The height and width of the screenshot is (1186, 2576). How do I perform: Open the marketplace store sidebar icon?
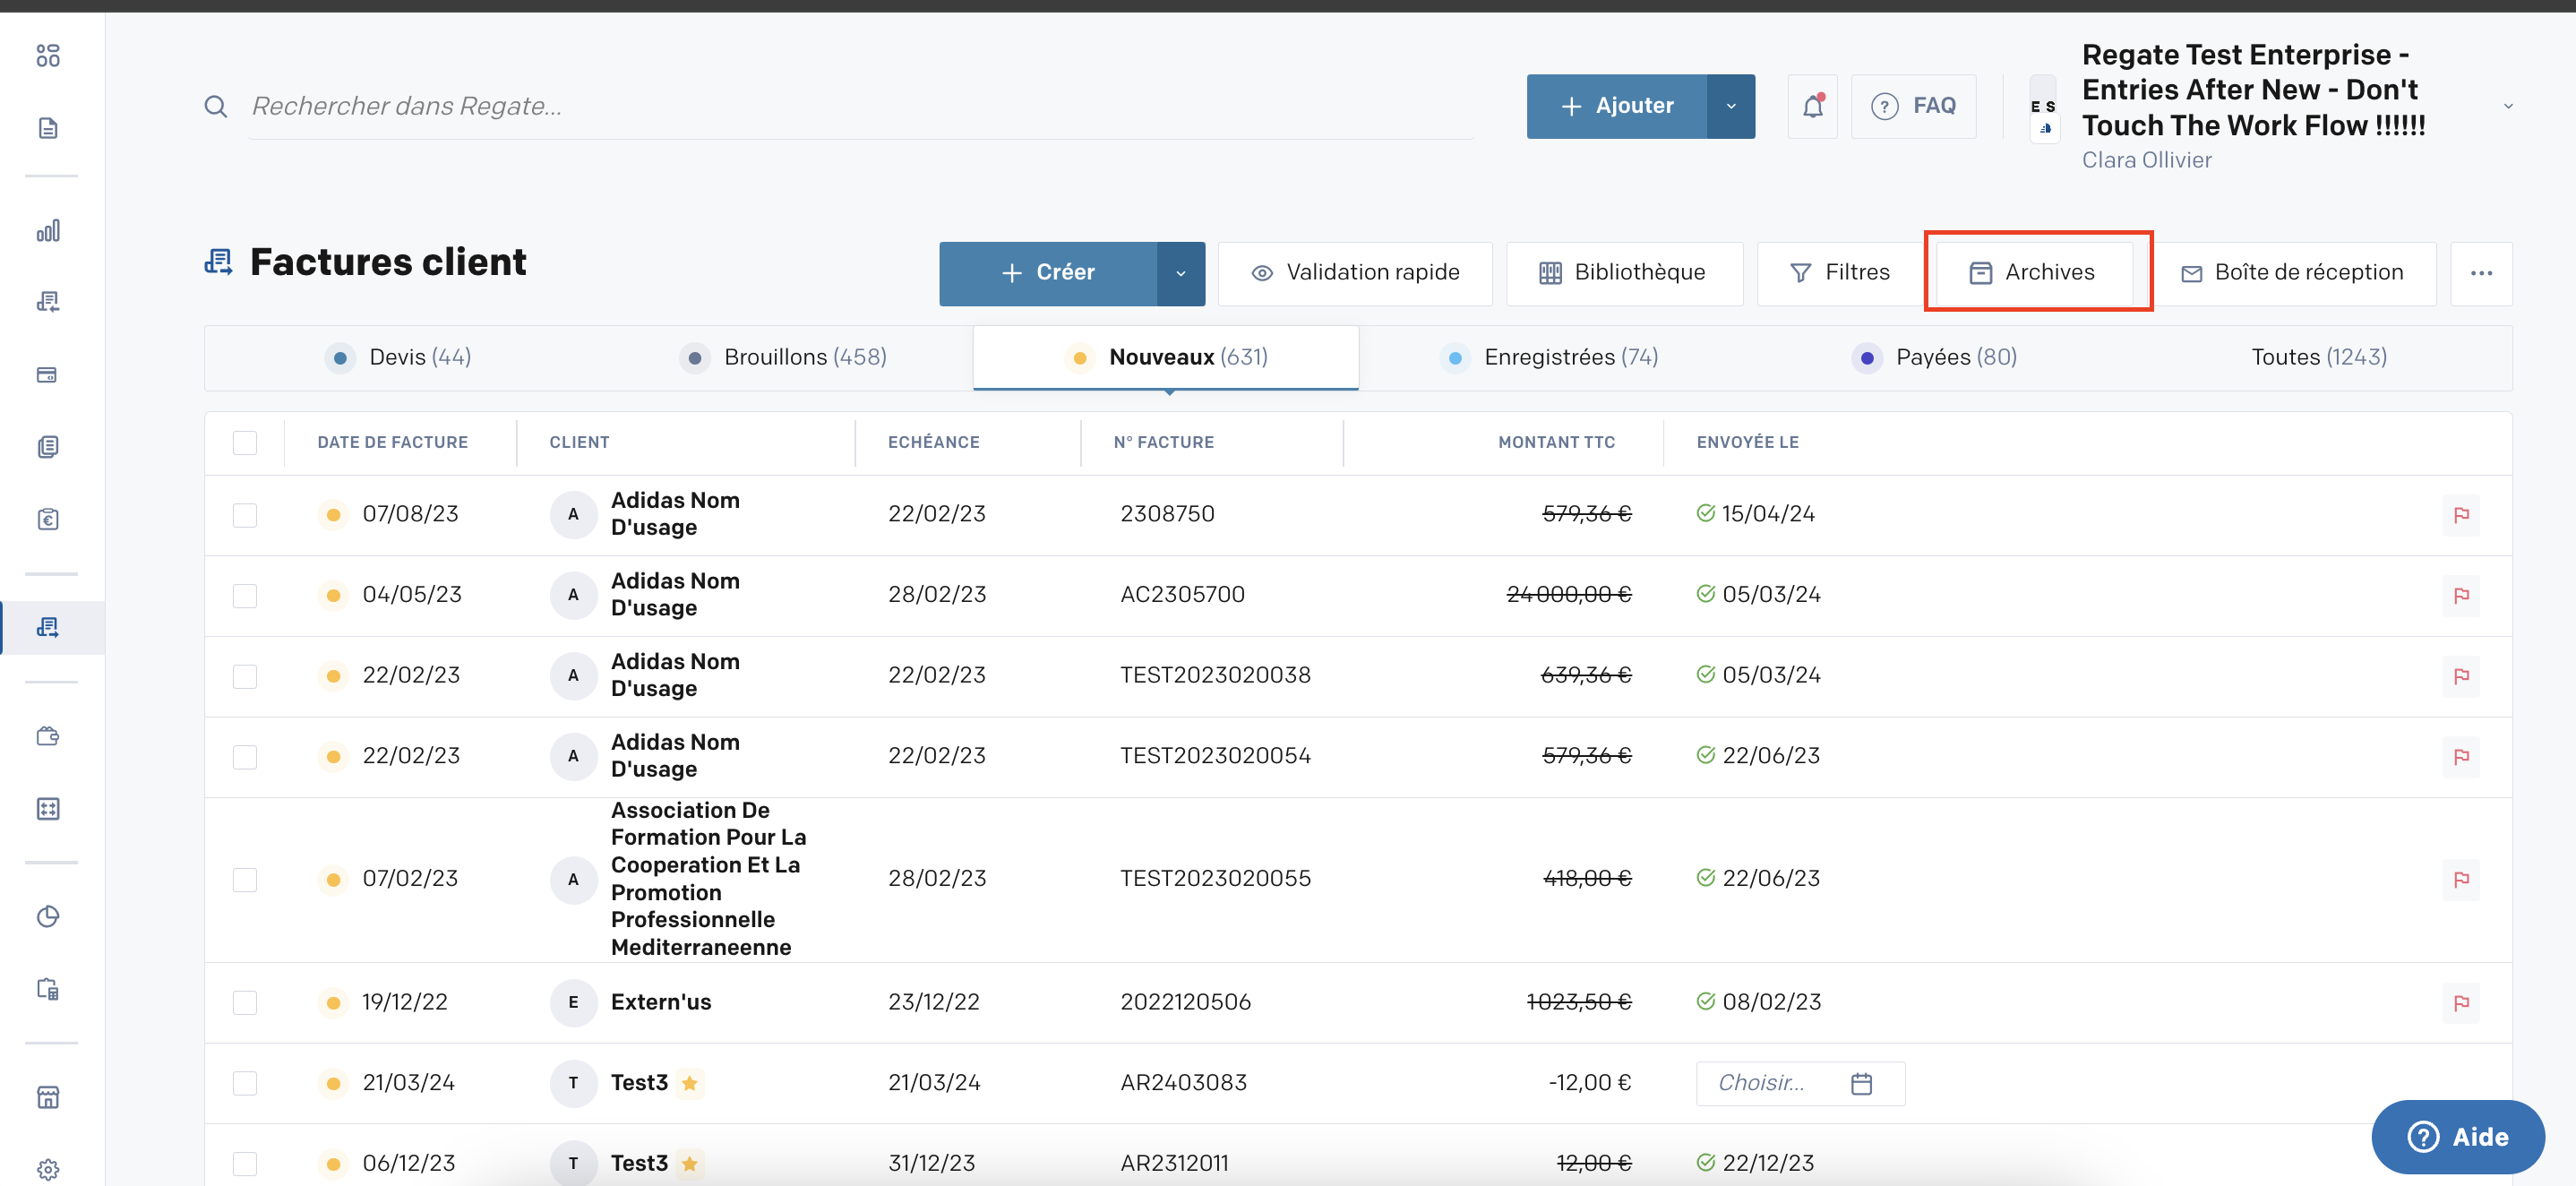(x=48, y=1097)
